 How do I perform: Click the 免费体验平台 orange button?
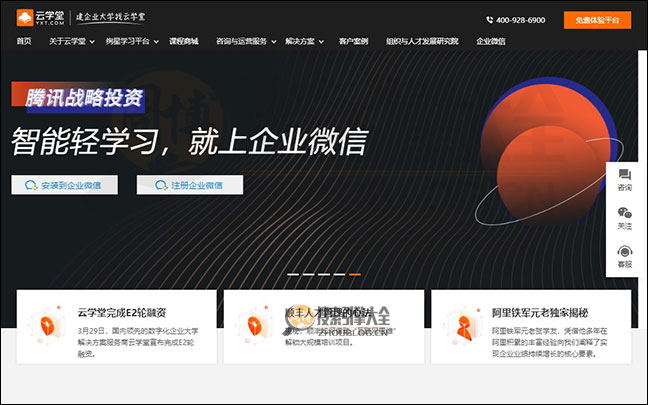tap(597, 20)
